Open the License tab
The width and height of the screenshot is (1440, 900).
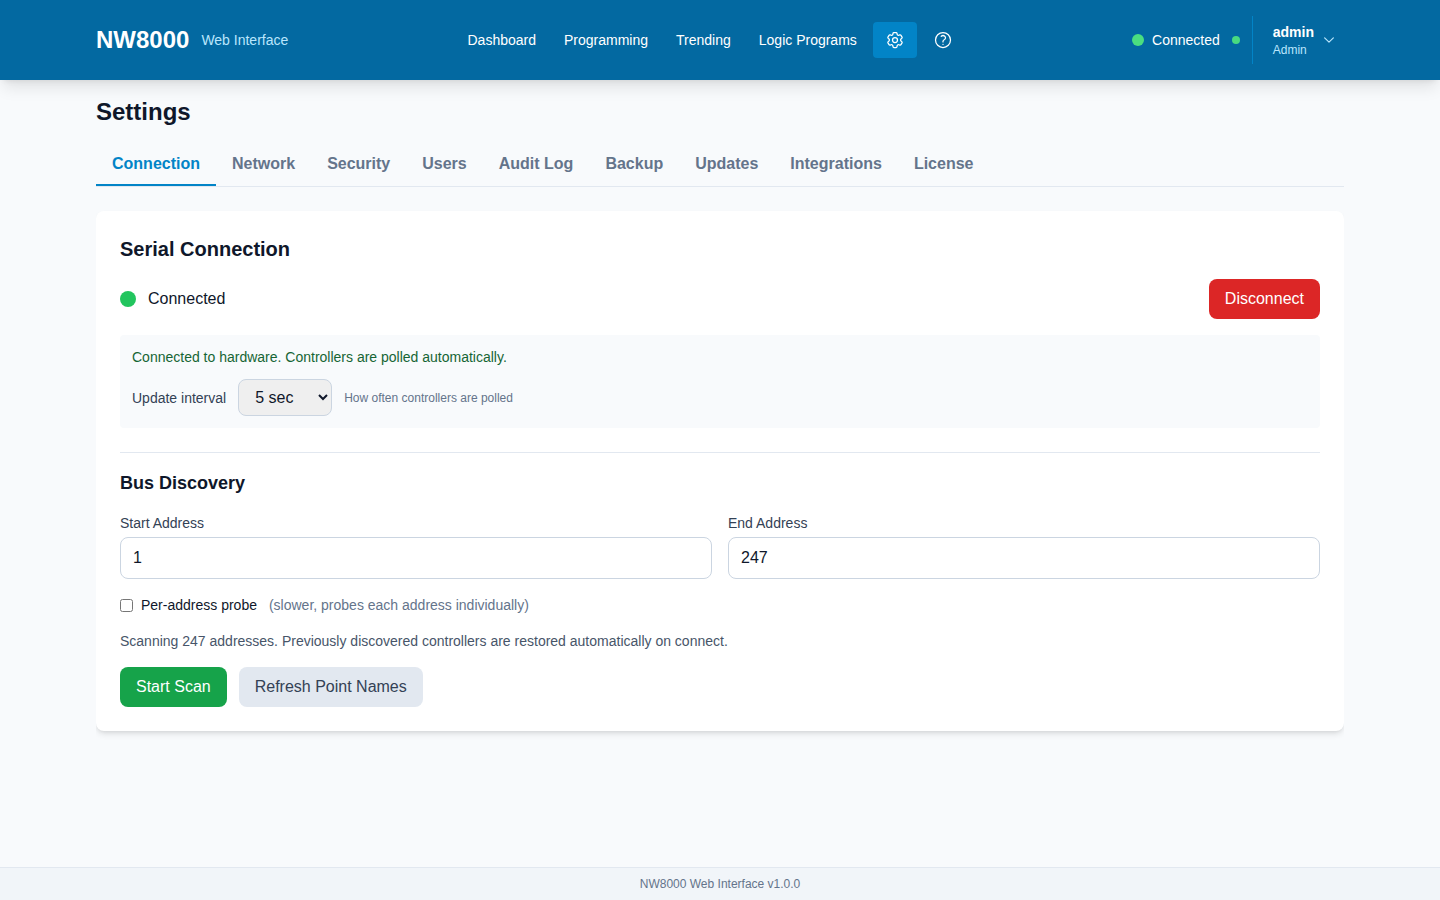click(943, 163)
